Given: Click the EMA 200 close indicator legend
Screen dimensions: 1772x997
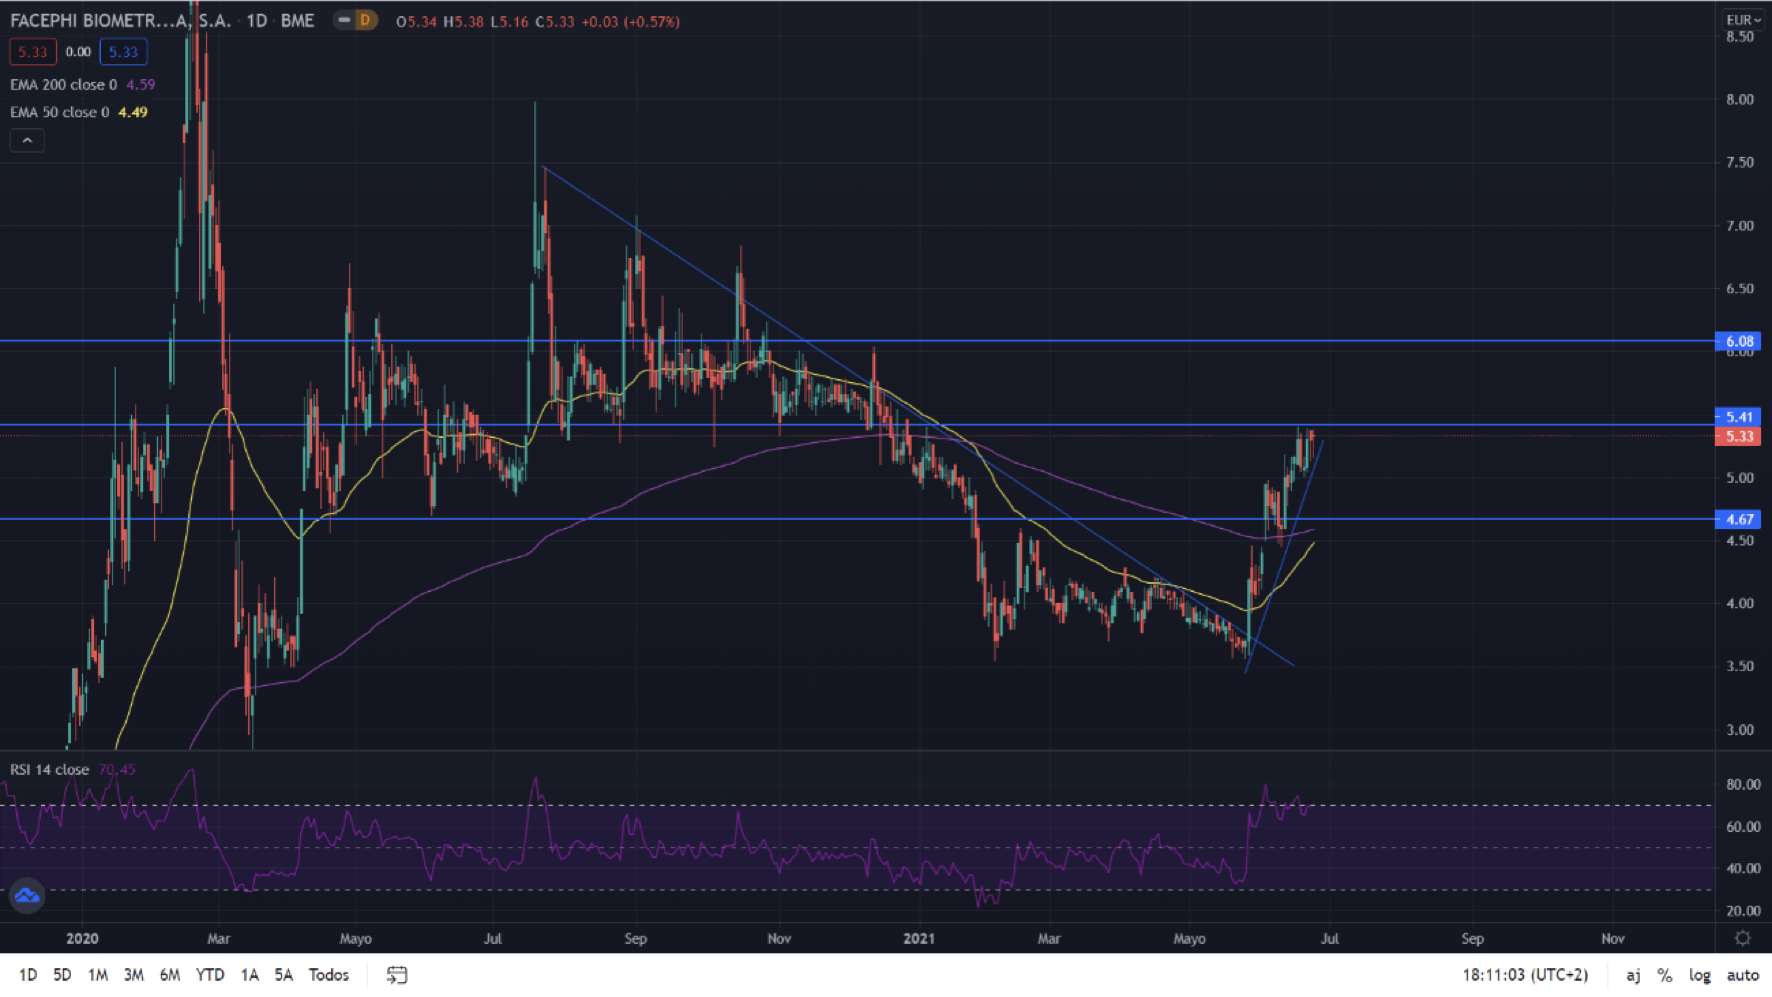Looking at the screenshot, I should 63,85.
